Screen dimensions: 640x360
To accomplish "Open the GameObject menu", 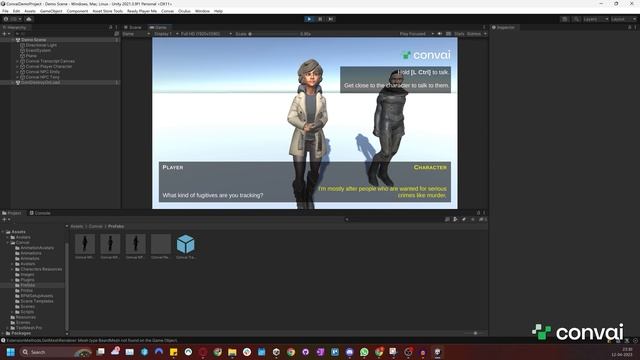I will point(51,11).
